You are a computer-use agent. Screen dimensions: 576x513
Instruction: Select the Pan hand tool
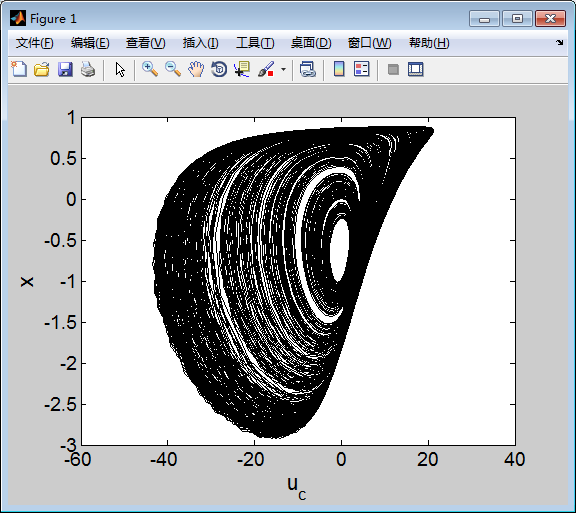(x=196, y=69)
